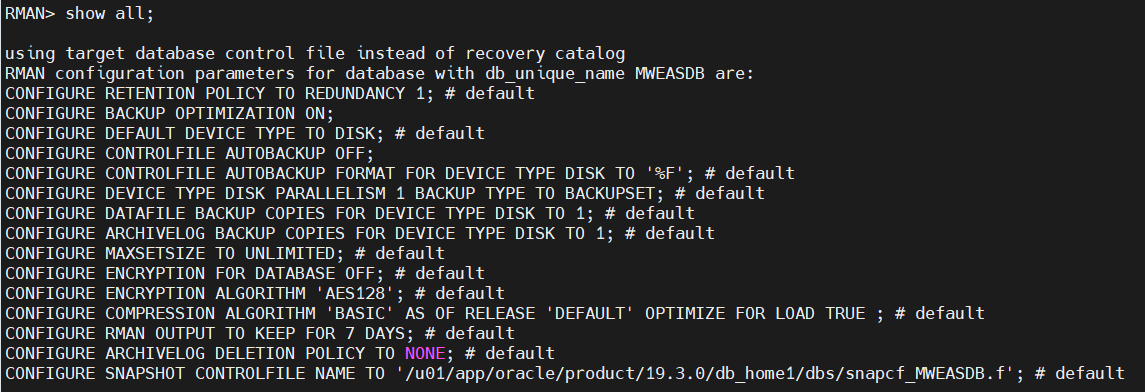Click the RMAN> prompt text
The height and width of the screenshot is (392, 1145).
point(30,14)
